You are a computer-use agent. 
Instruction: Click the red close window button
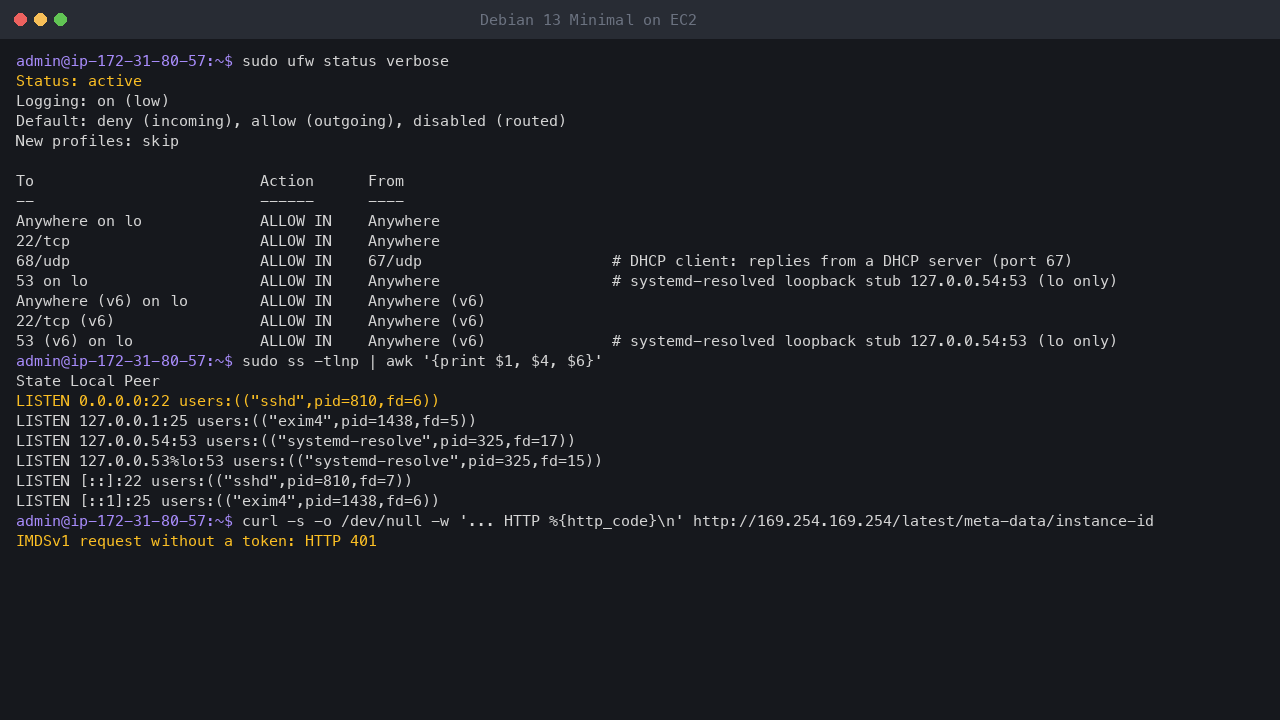pos(21,20)
